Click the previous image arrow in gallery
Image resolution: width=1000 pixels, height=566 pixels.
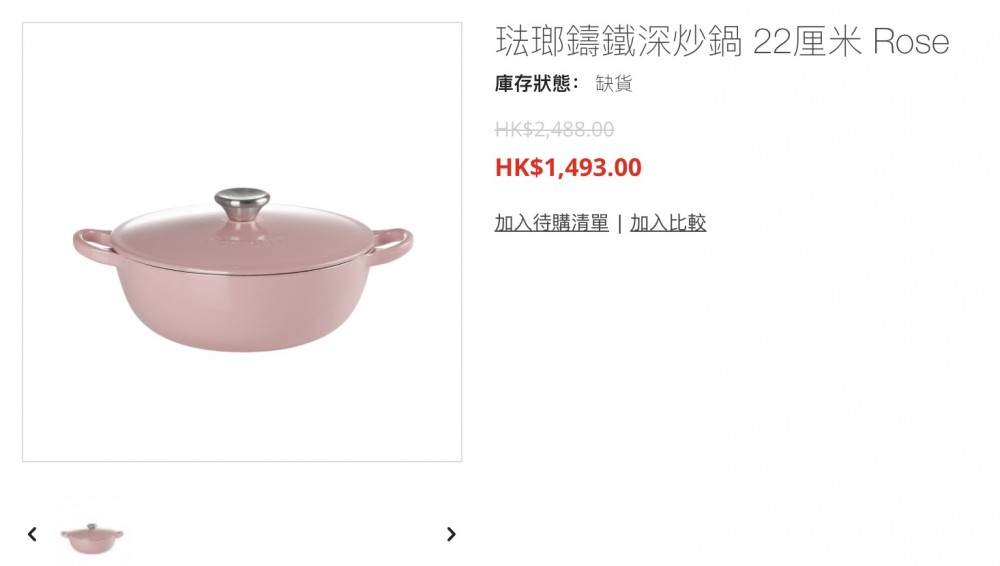pyautogui.click(x=32, y=534)
